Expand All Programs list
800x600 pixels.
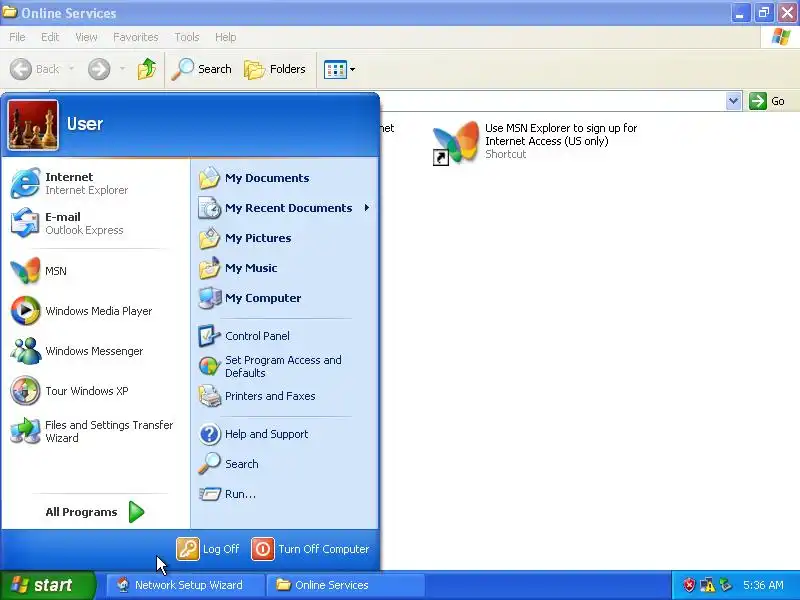95,512
